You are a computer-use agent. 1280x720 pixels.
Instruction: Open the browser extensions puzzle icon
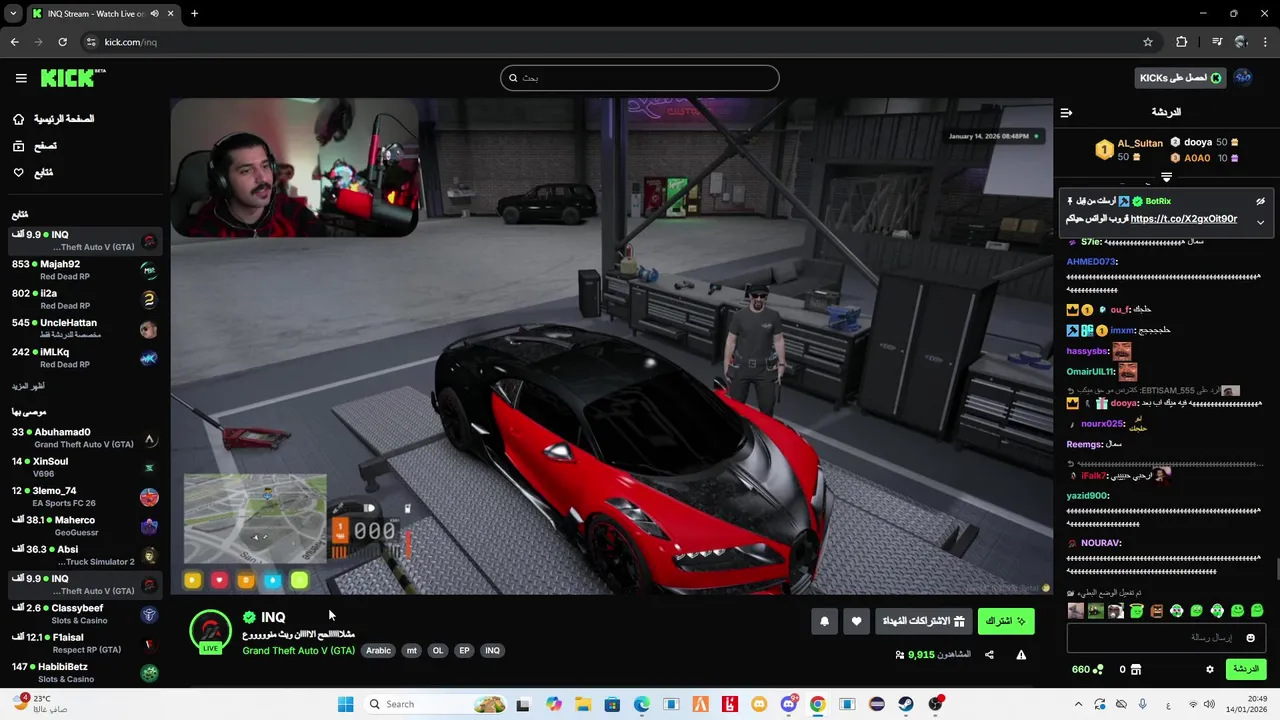[1181, 42]
